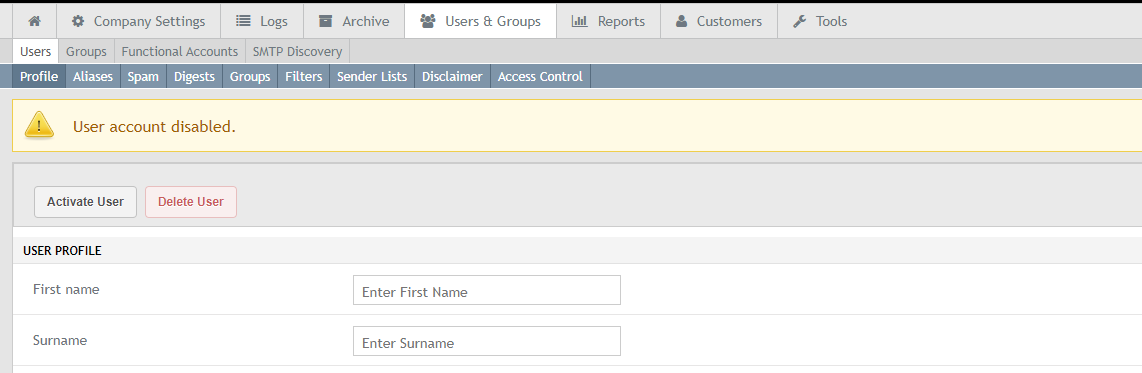Image resolution: width=1142 pixels, height=373 pixels.
Task: Go to the Home icon tab
Action: (x=34, y=21)
